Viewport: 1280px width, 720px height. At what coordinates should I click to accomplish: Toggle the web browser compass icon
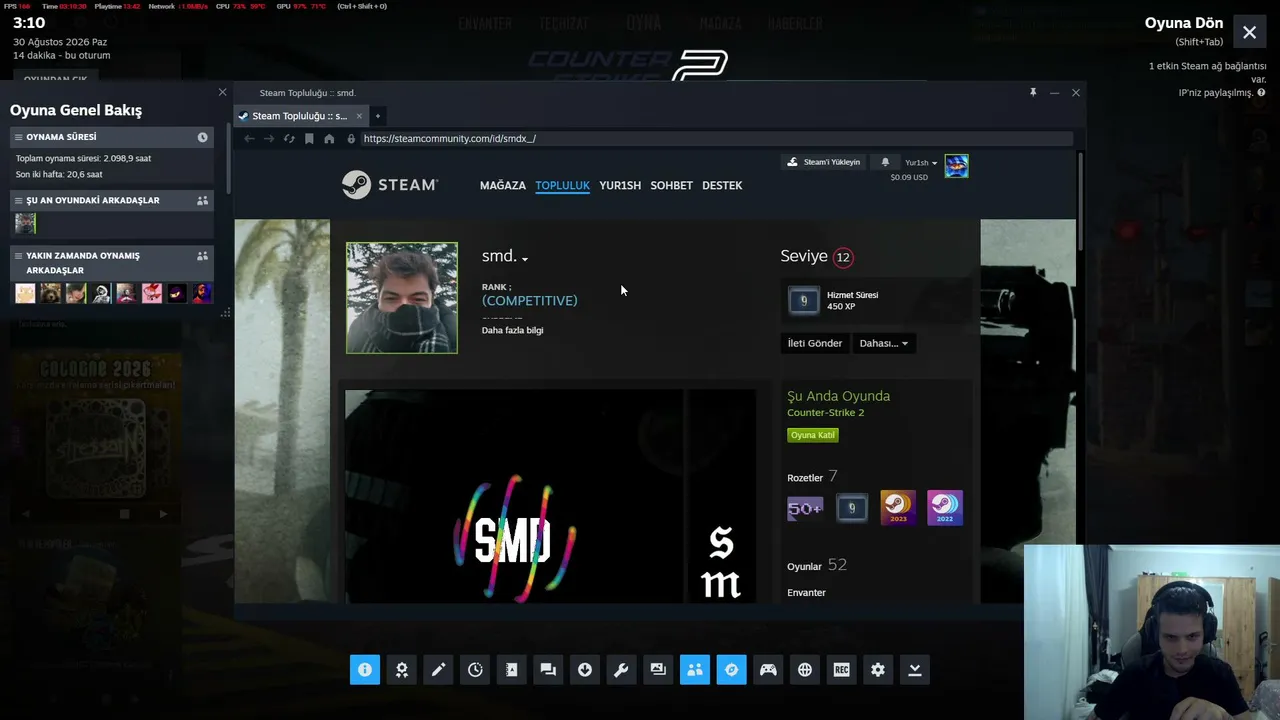pos(731,670)
